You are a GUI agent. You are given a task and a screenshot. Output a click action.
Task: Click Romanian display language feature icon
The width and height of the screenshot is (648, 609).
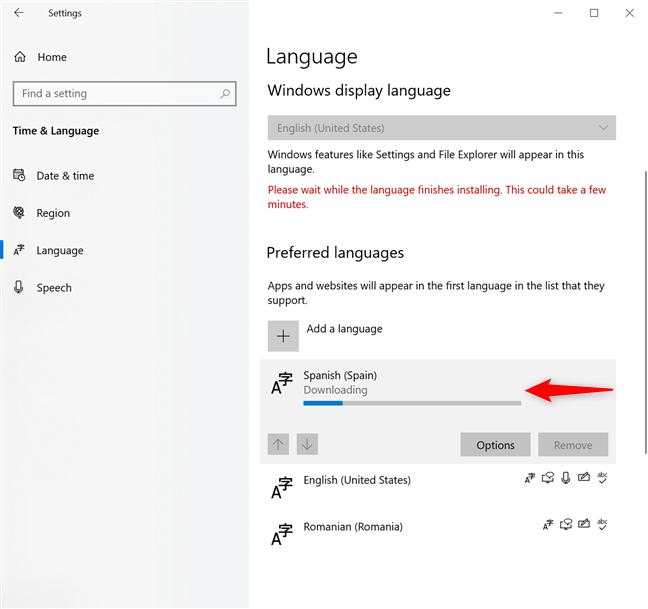548,525
